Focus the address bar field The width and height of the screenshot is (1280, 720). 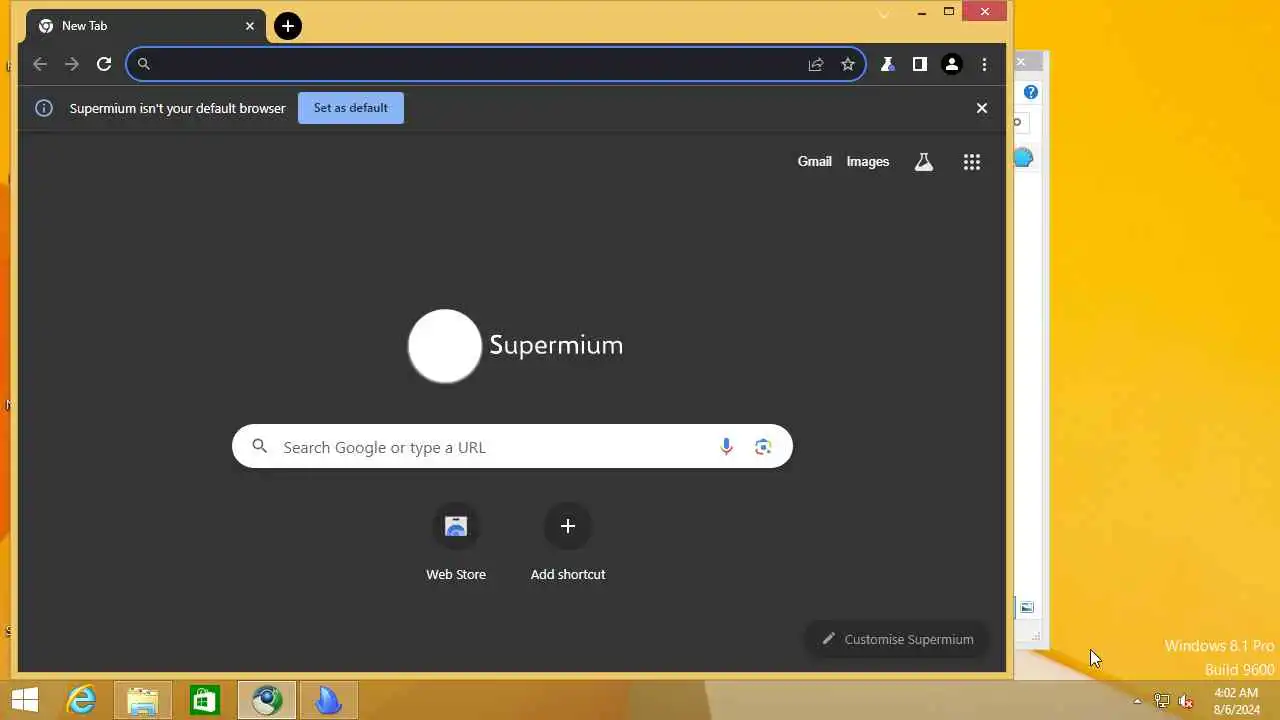pyautogui.click(x=495, y=64)
